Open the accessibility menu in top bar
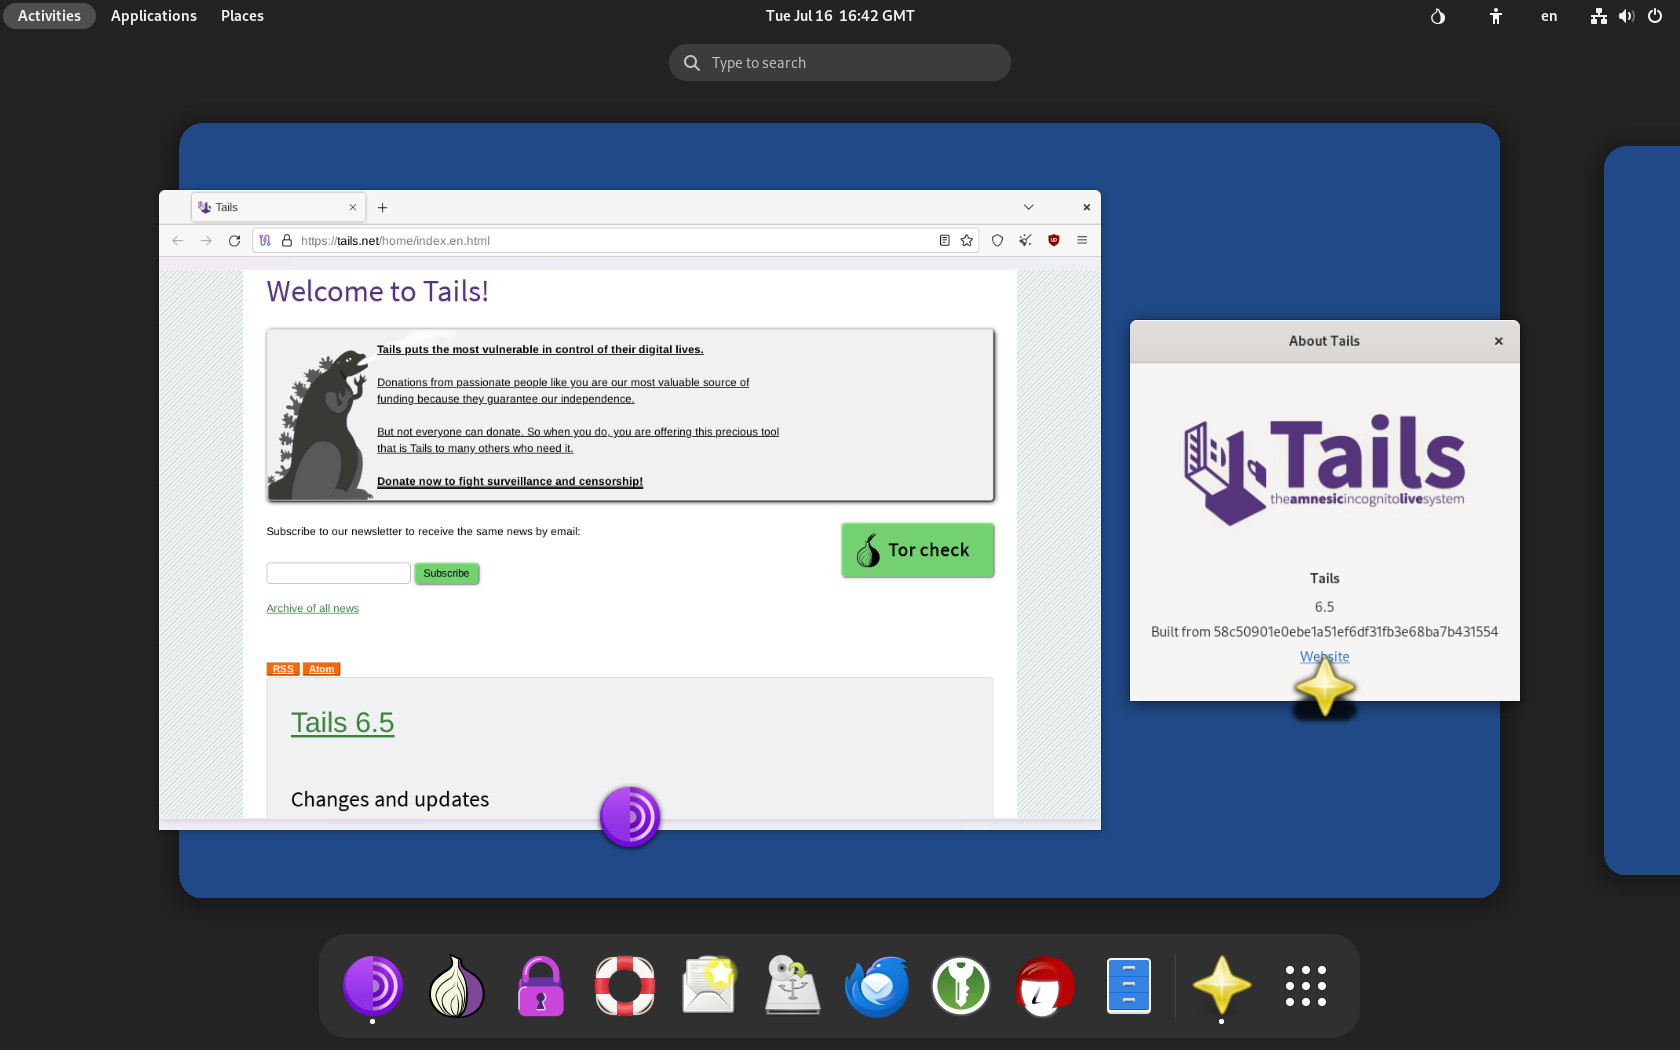This screenshot has height=1050, width=1680. click(x=1496, y=16)
